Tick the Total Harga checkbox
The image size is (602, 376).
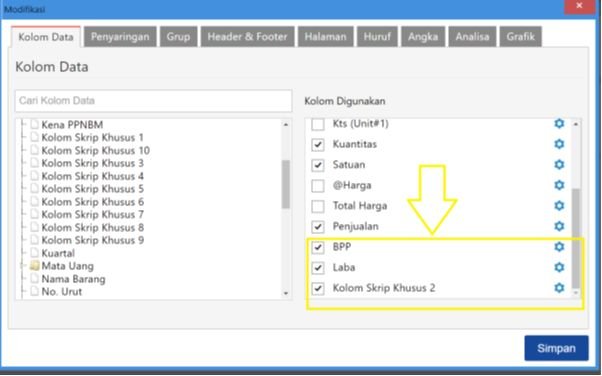click(x=318, y=206)
